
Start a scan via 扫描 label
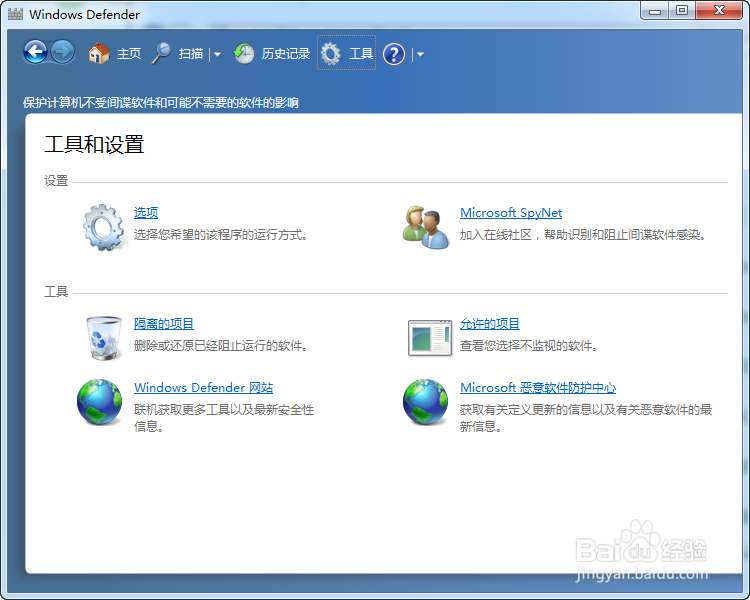pyautogui.click(x=191, y=54)
